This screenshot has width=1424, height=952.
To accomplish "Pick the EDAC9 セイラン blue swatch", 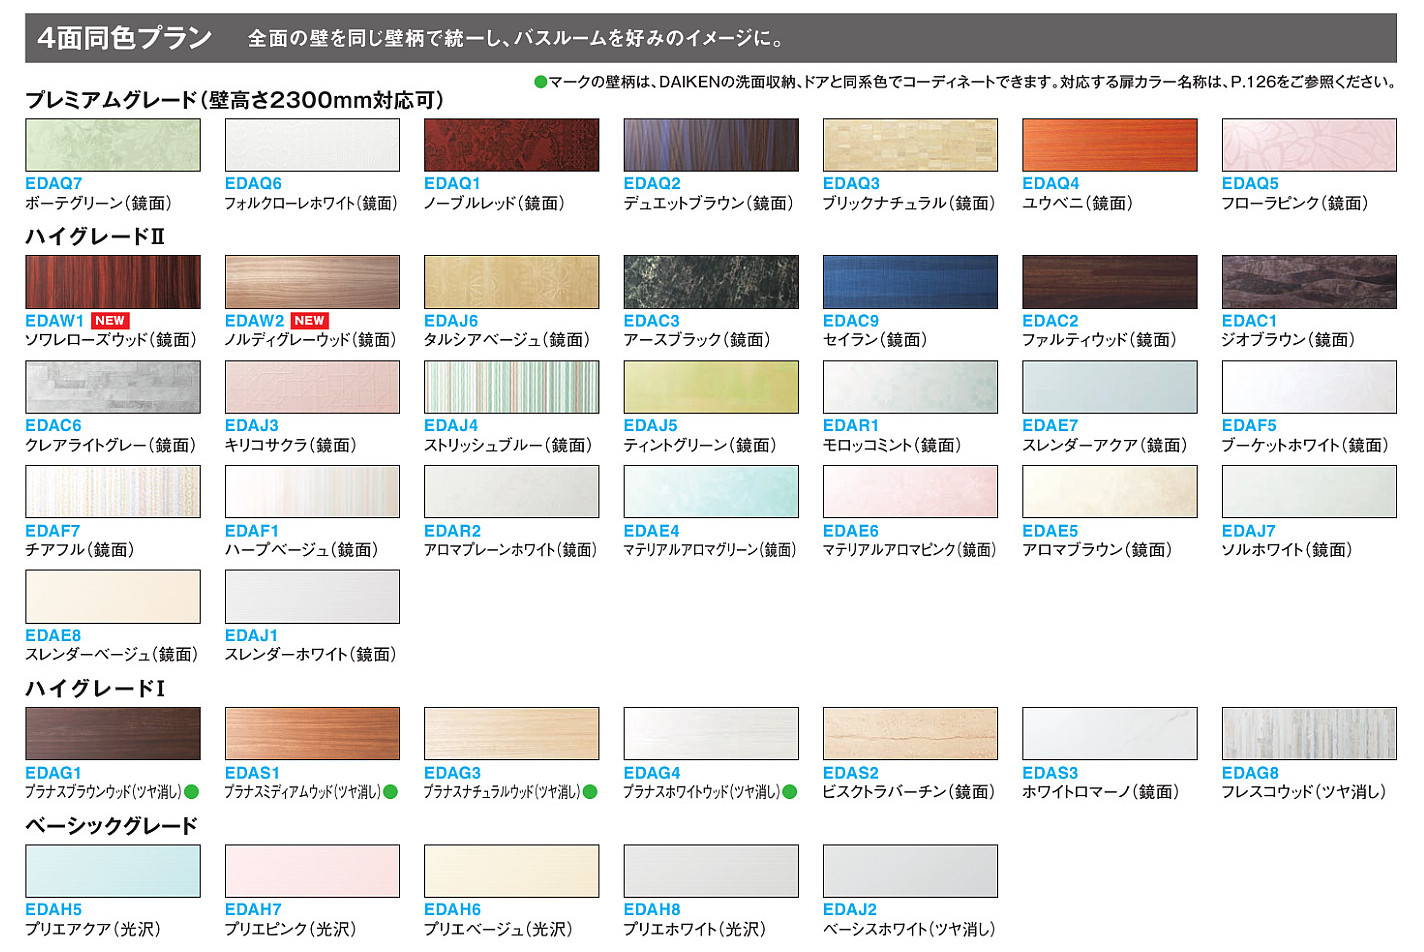I will tap(910, 282).
